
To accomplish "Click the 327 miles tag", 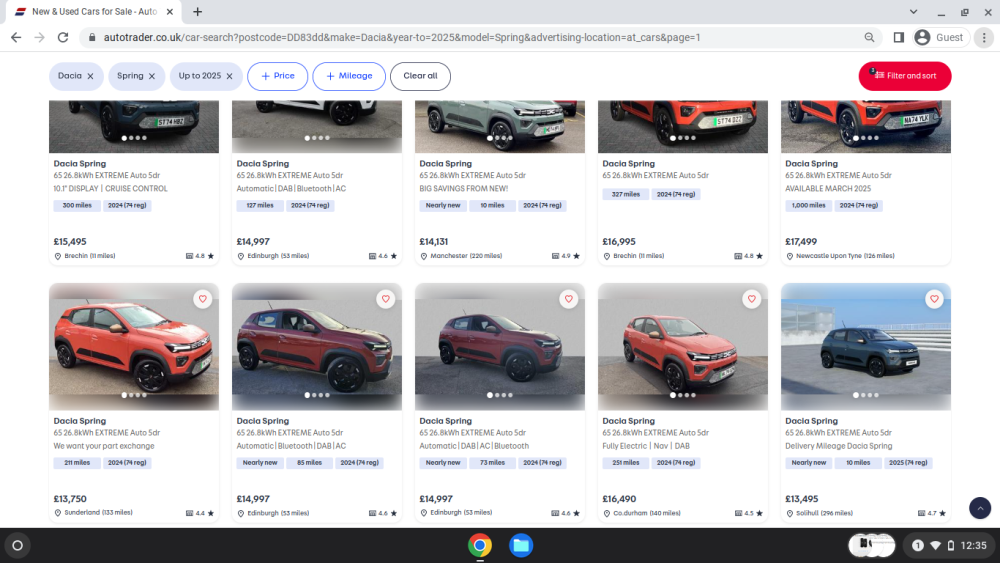I will pos(626,194).
